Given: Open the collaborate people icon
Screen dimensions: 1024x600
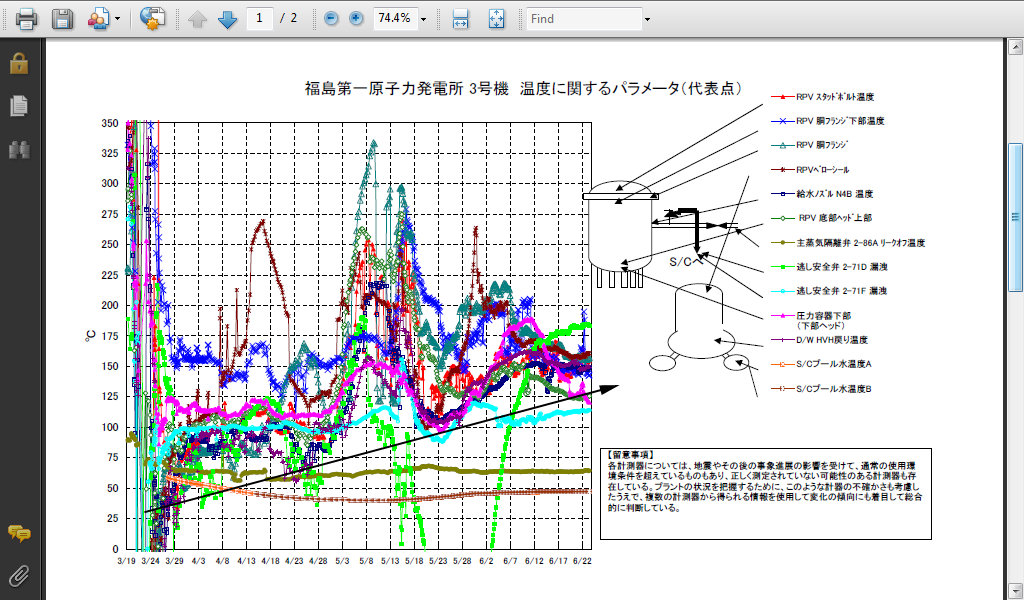Looking at the screenshot, I should (x=99, y=19).
